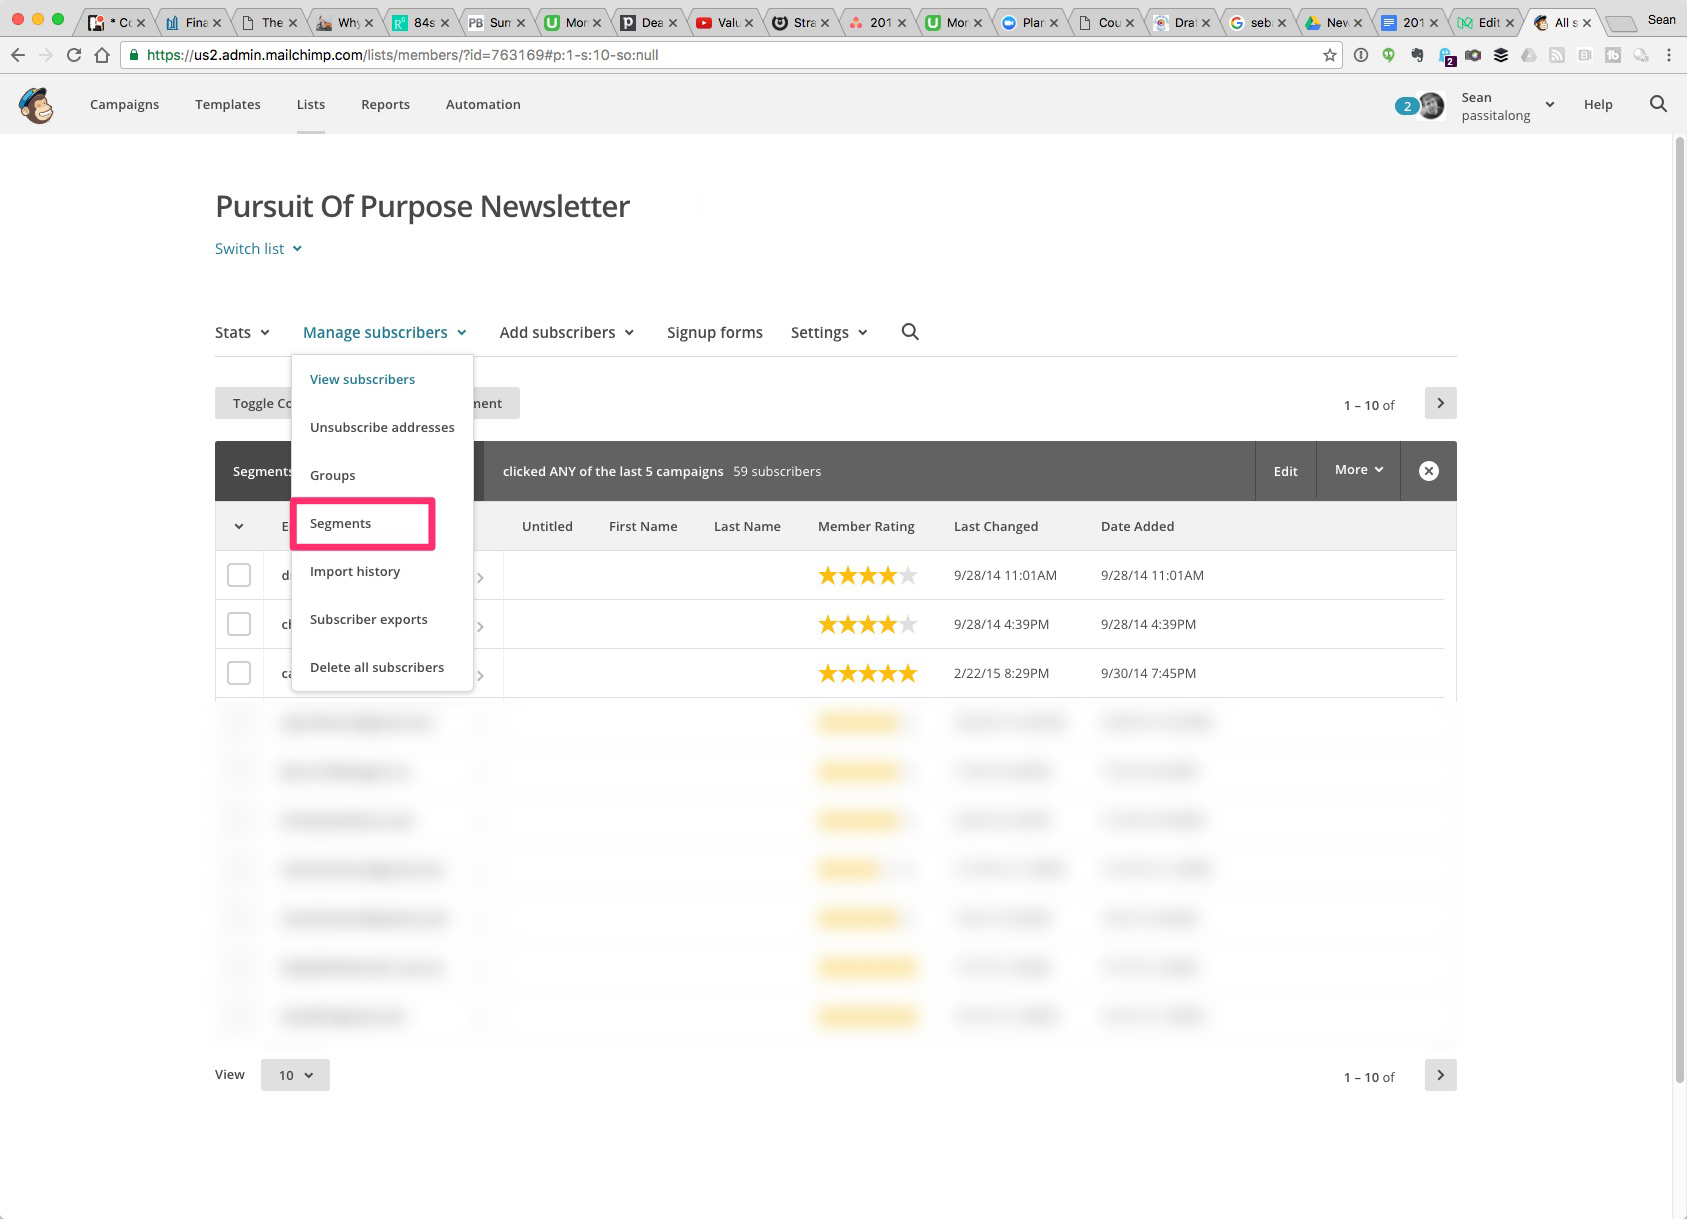The height and width of the screenshot is (1219, 1687).
Task: Bookmark this page with the star
Action: click(1330, 55)
